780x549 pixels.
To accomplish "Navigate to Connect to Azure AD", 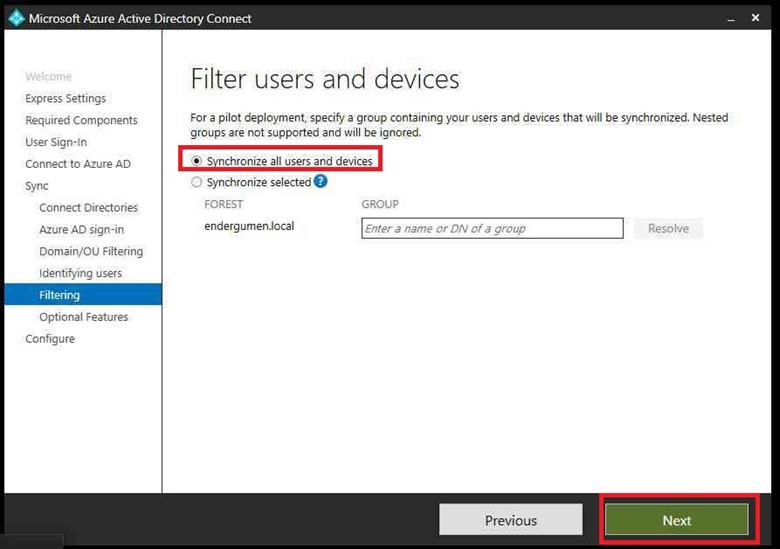I will (77, 164).
